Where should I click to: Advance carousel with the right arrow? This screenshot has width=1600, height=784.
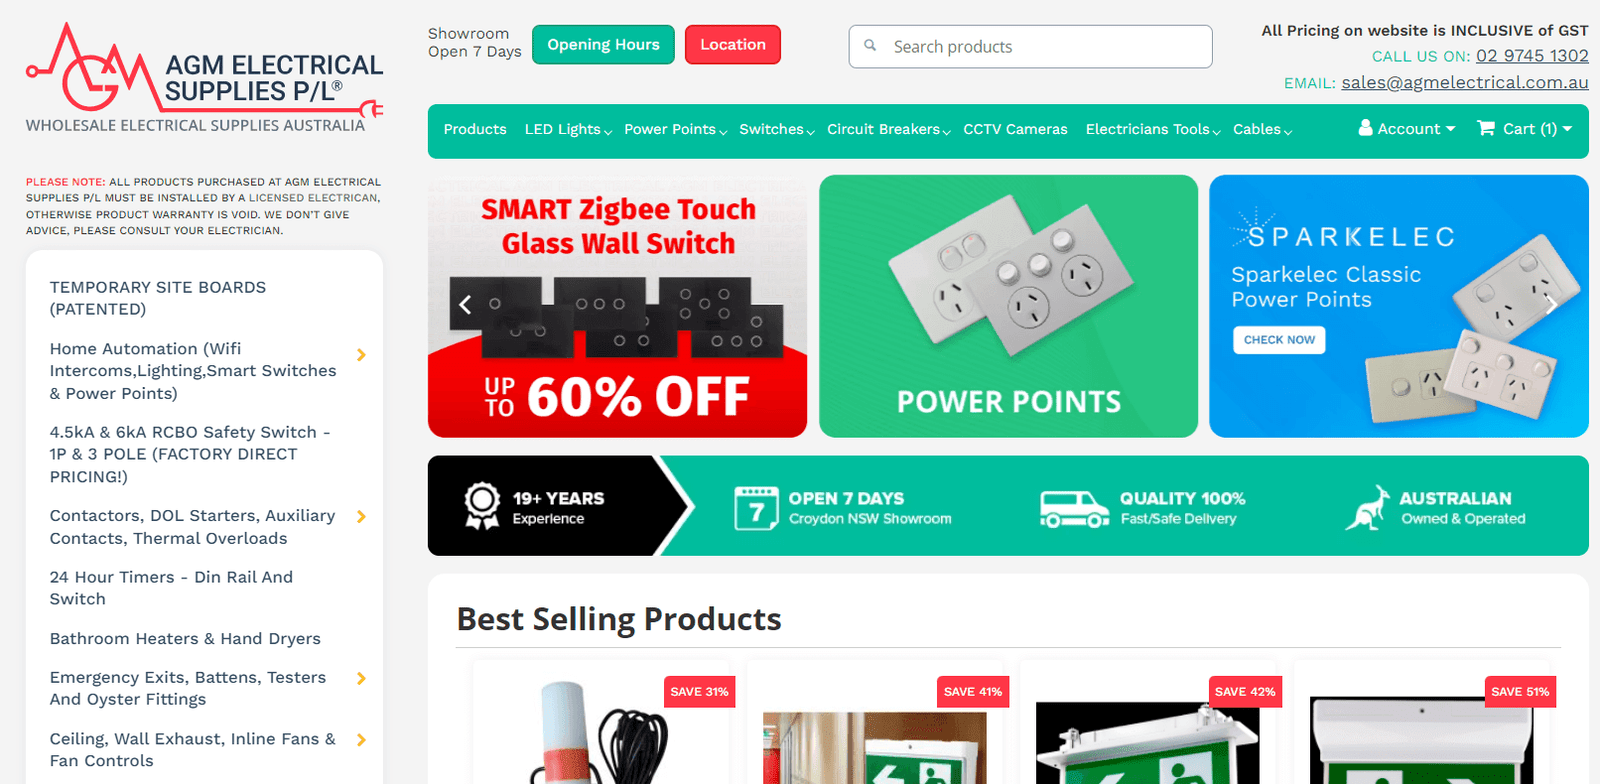[1551, 305]
